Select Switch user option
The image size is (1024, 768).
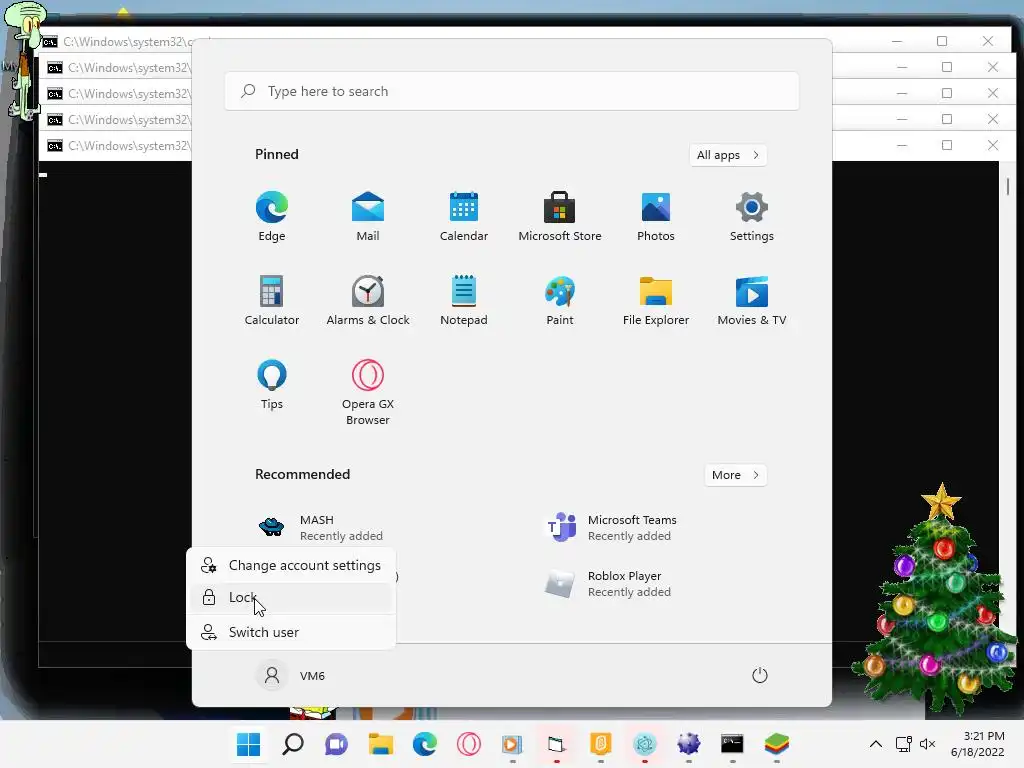coord(291,632)
